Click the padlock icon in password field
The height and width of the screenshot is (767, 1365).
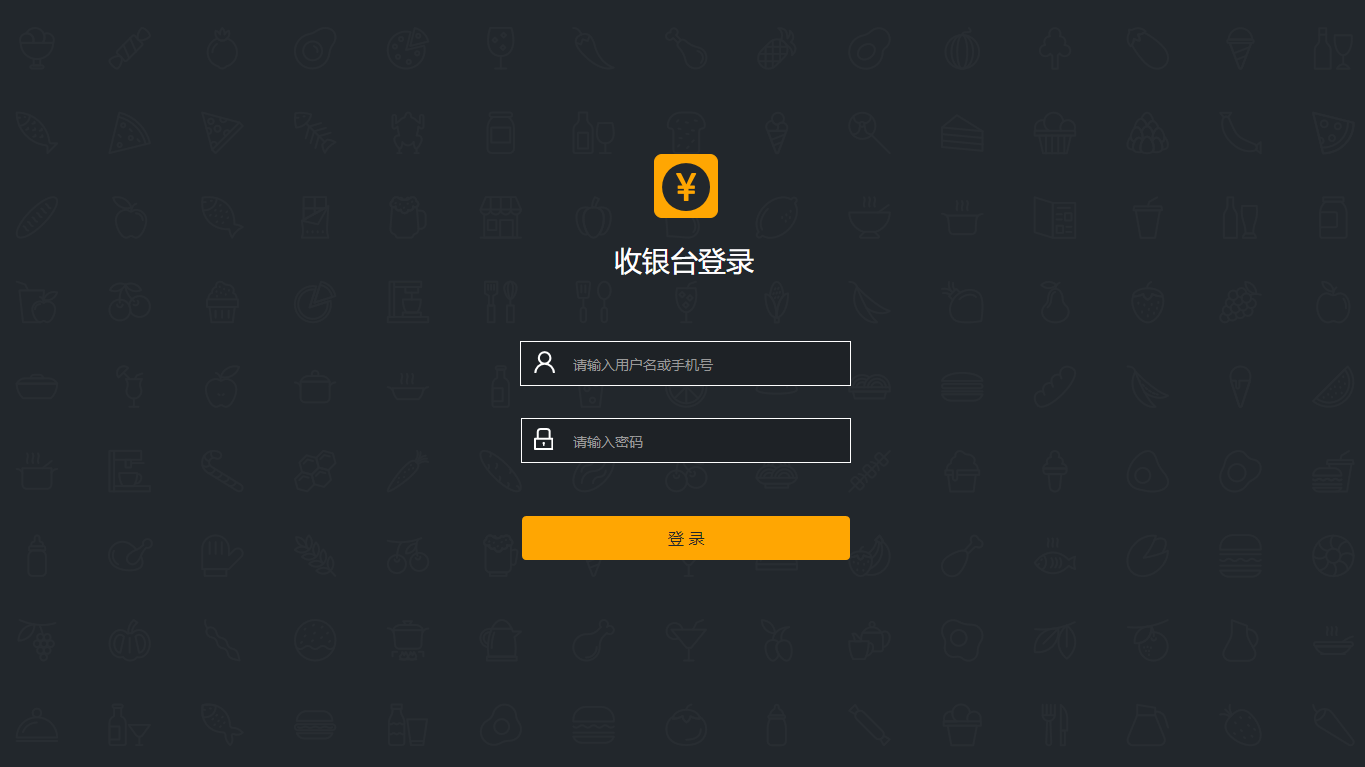coord(543,439)
